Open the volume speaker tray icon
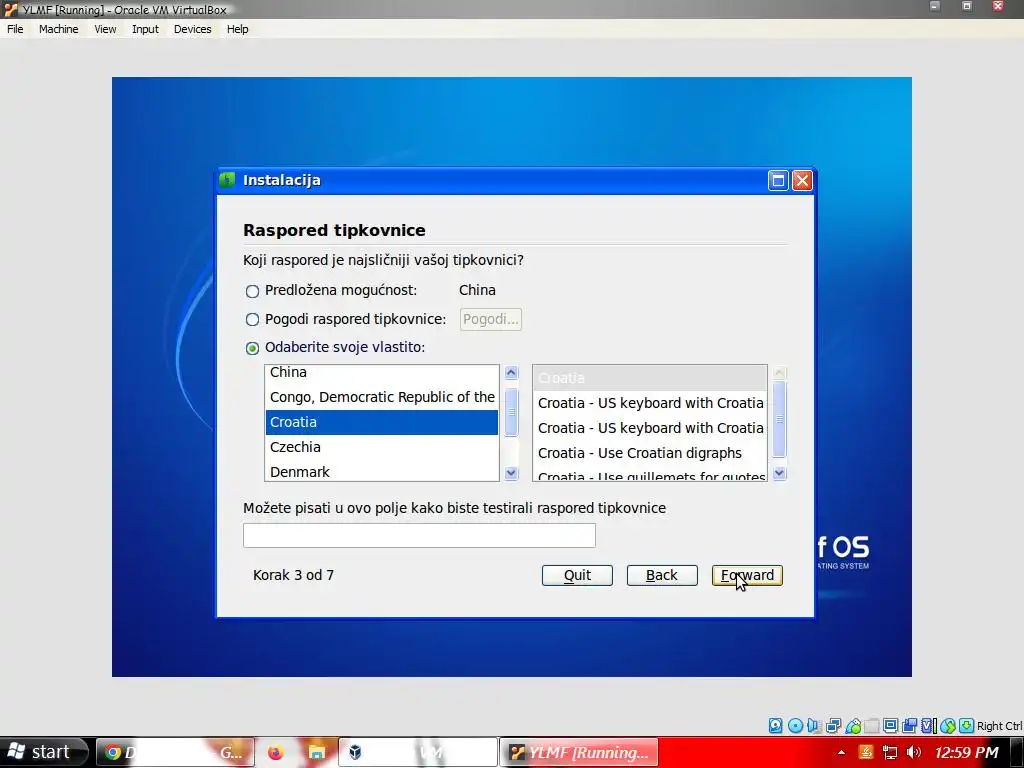The width and height of the screenshot is (1024, 768). tap(914, 752)
